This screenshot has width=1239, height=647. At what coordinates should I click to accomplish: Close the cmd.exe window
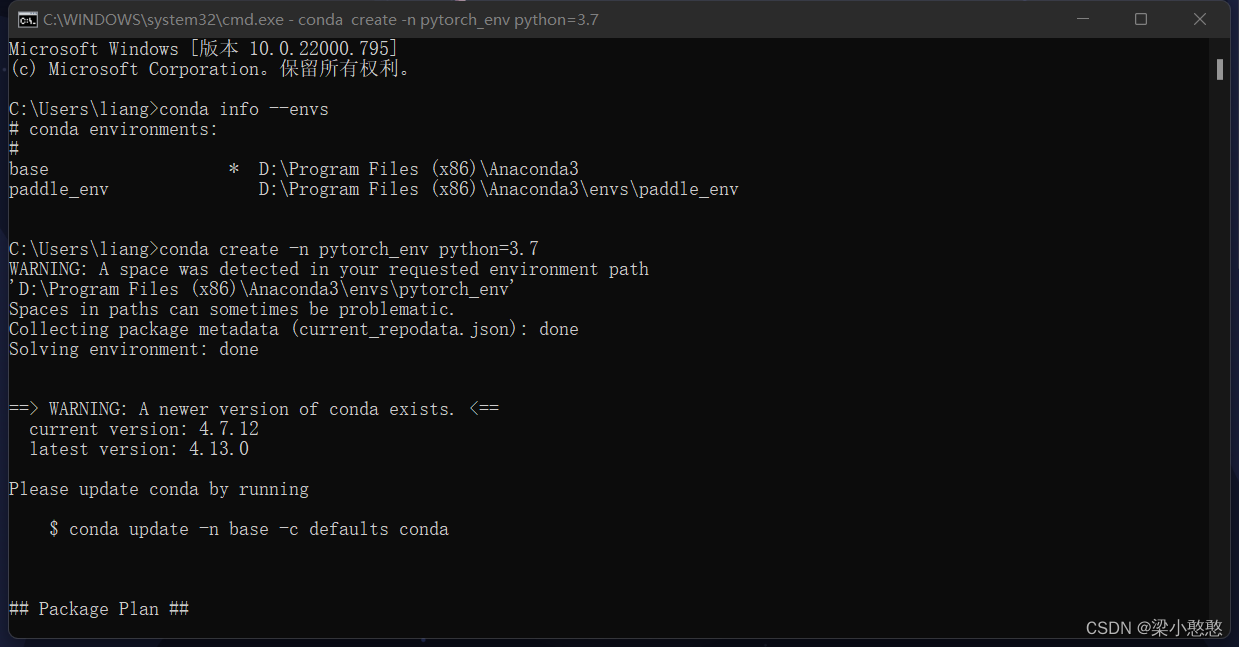[1200, 19]
